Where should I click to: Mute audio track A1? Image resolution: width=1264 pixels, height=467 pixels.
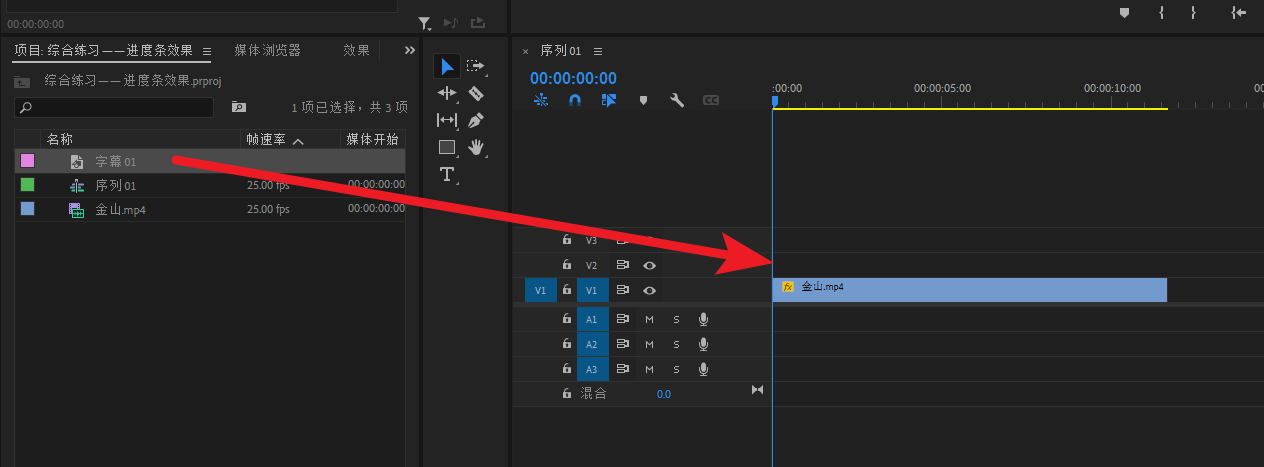tap(649, 319)
